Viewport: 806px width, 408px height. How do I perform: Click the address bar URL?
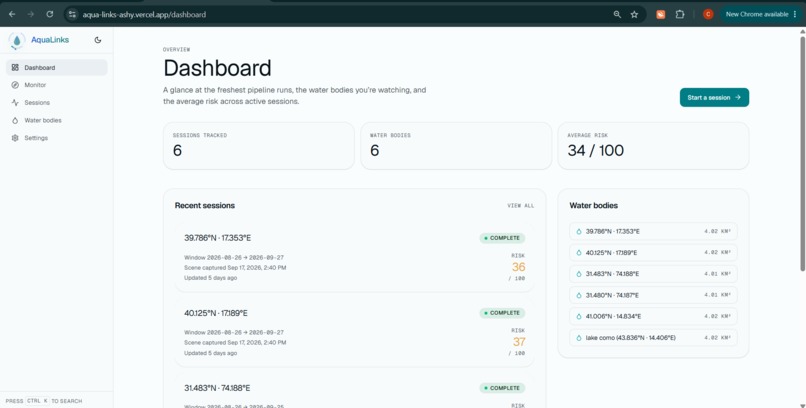(x=144, y=14)
